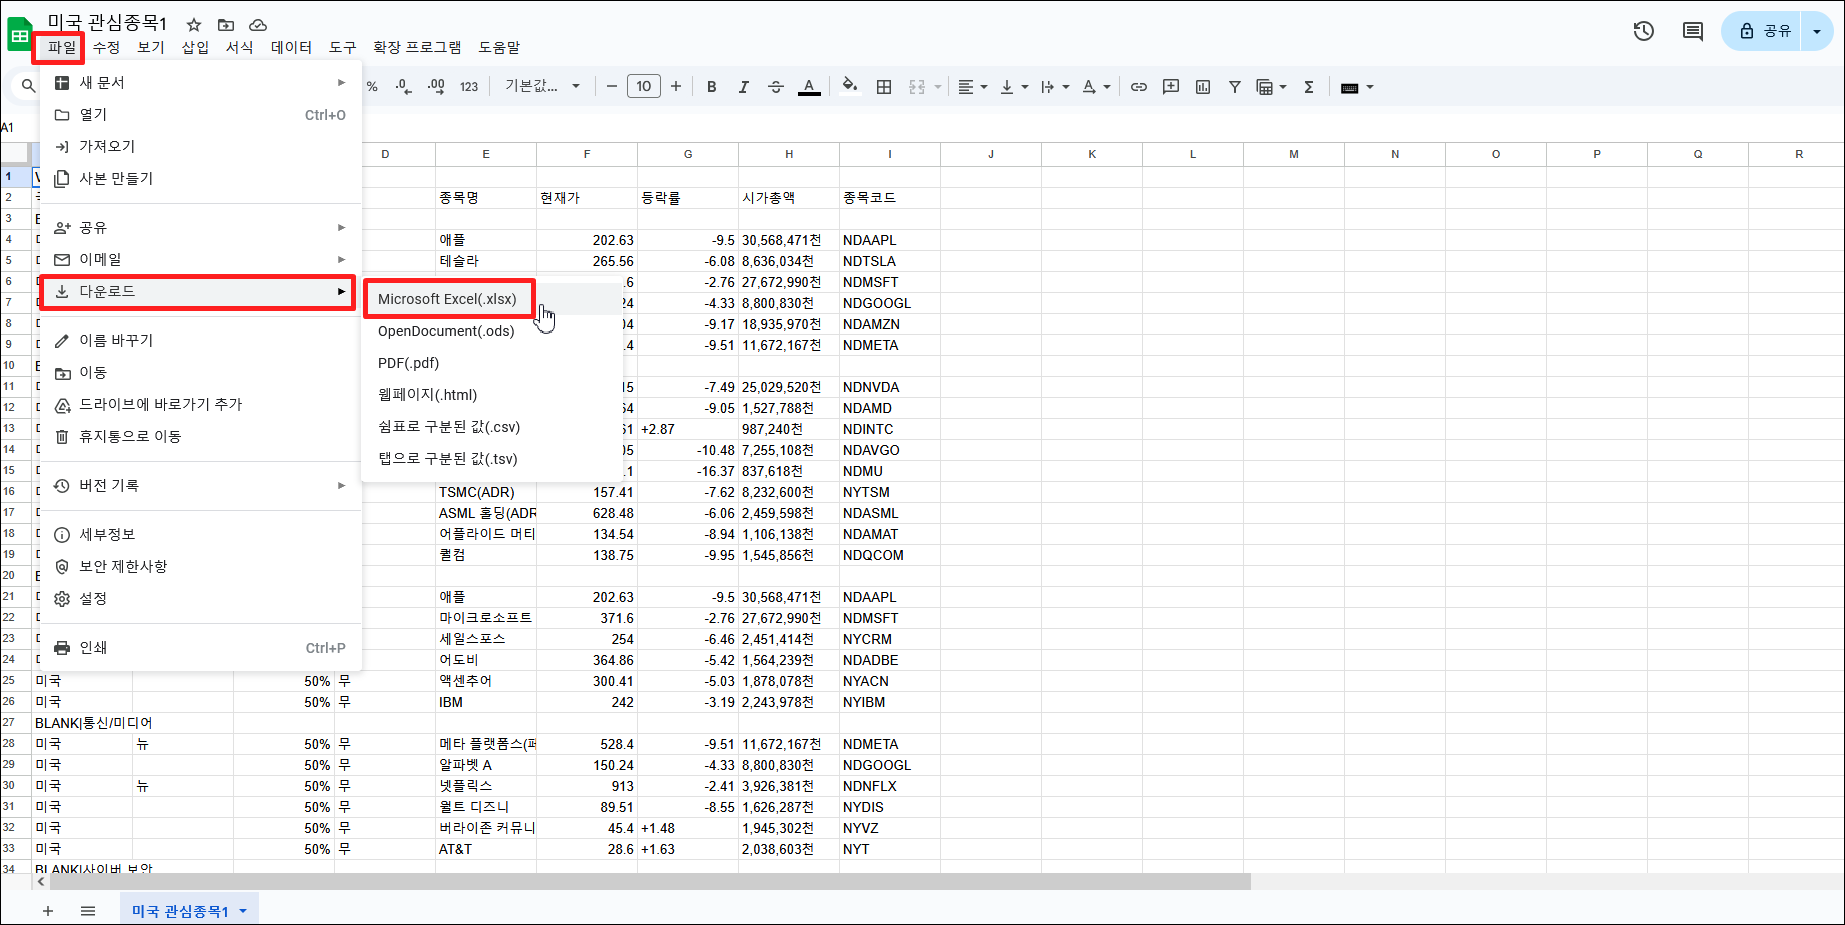Open cell borders tool
Screen dimensions: 1845x925
tap(884, 87)
